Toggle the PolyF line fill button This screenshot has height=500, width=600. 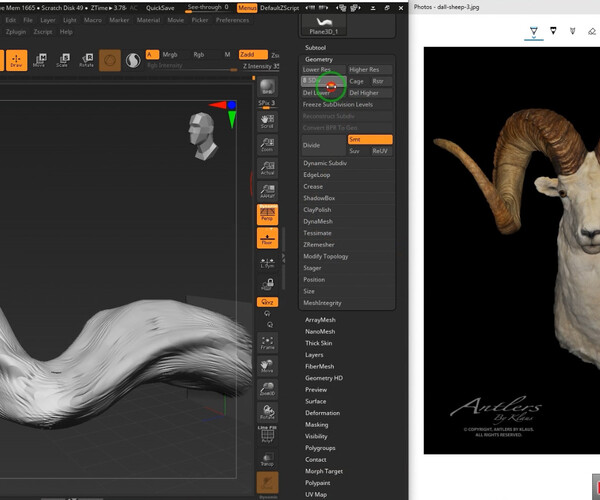tap(267, 435)
